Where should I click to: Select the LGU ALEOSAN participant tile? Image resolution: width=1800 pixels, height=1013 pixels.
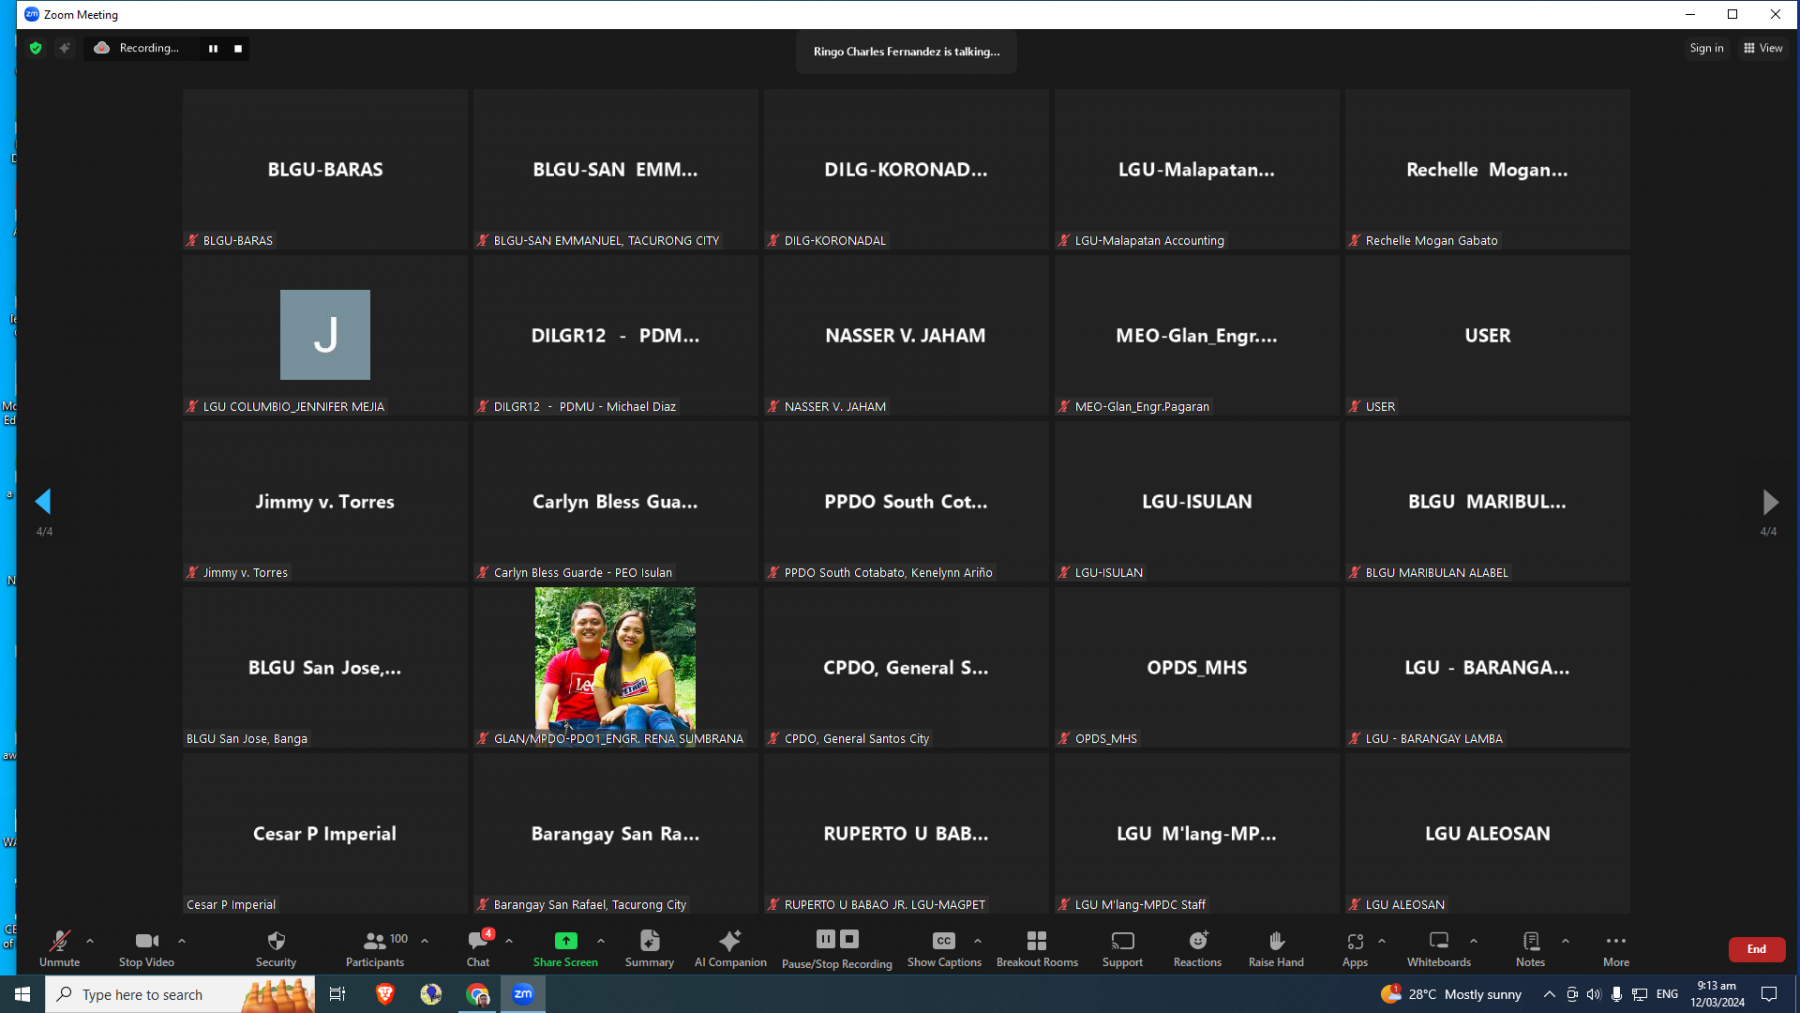[1487, 833]
